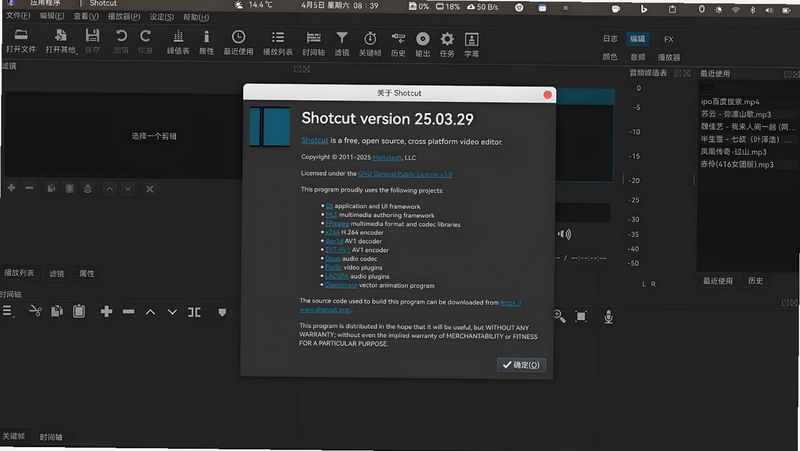
Task: Switch to the 日志 layout
Action: point(610,39)
